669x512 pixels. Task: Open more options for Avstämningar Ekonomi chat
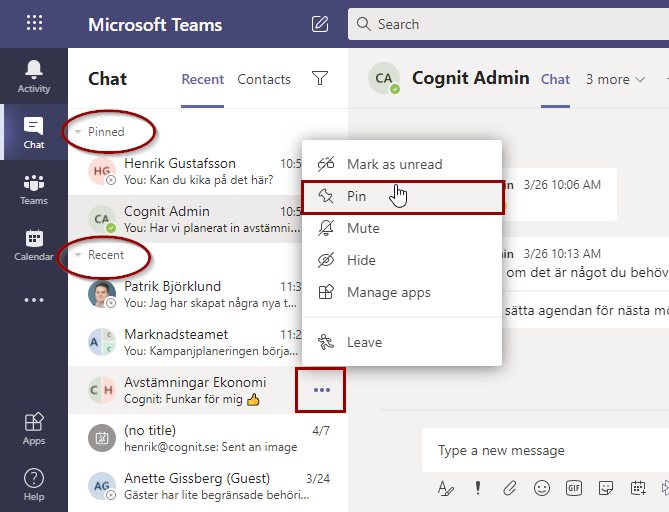click(321, 390)
